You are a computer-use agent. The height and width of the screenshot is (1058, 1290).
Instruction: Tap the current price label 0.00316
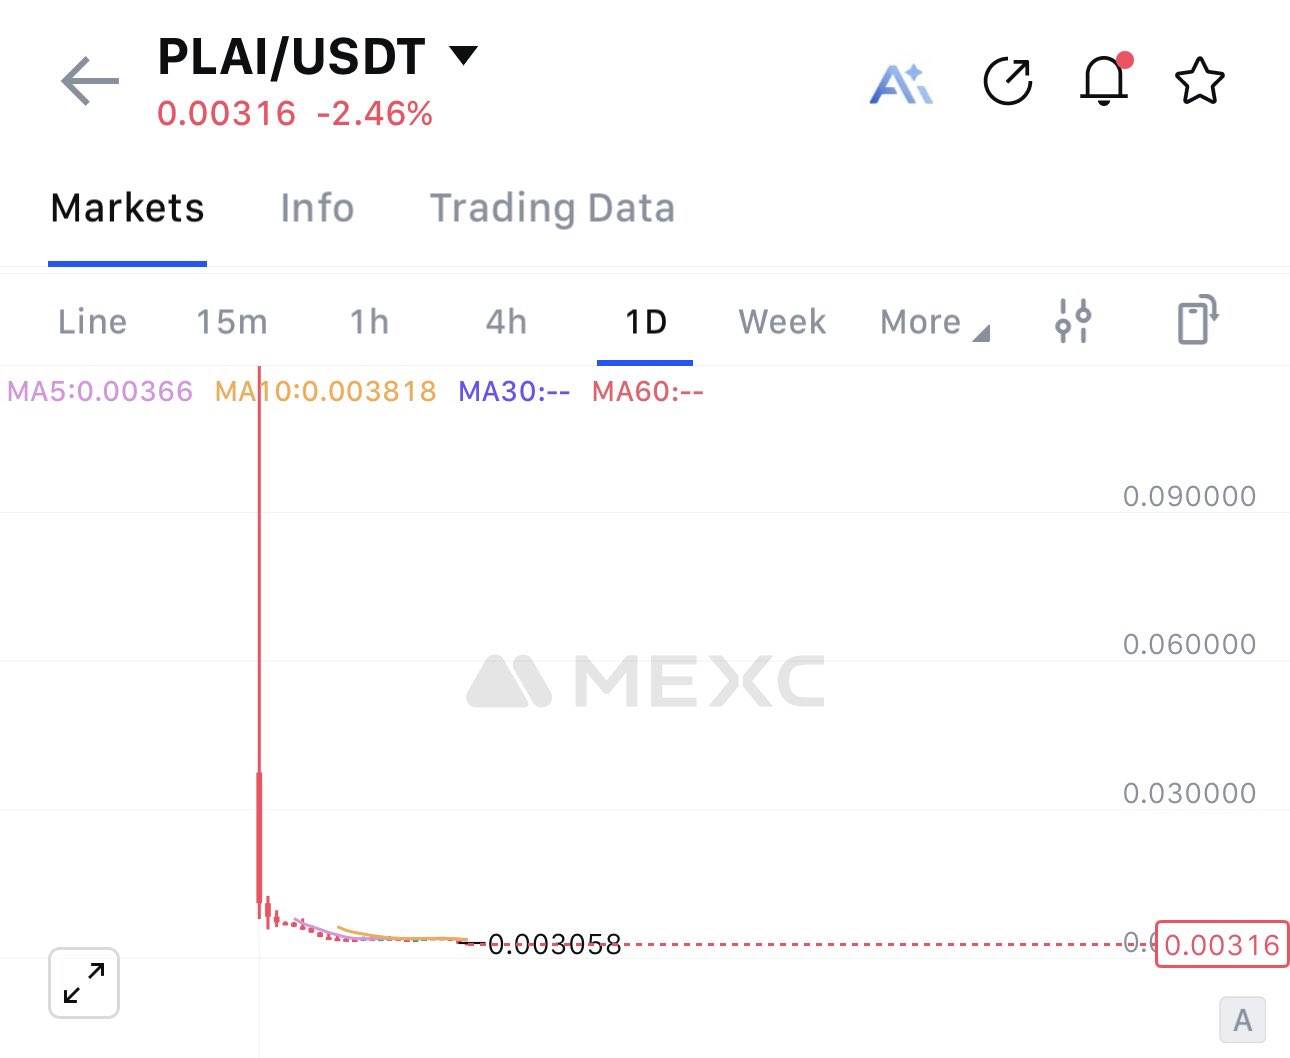pos(1221,945)
